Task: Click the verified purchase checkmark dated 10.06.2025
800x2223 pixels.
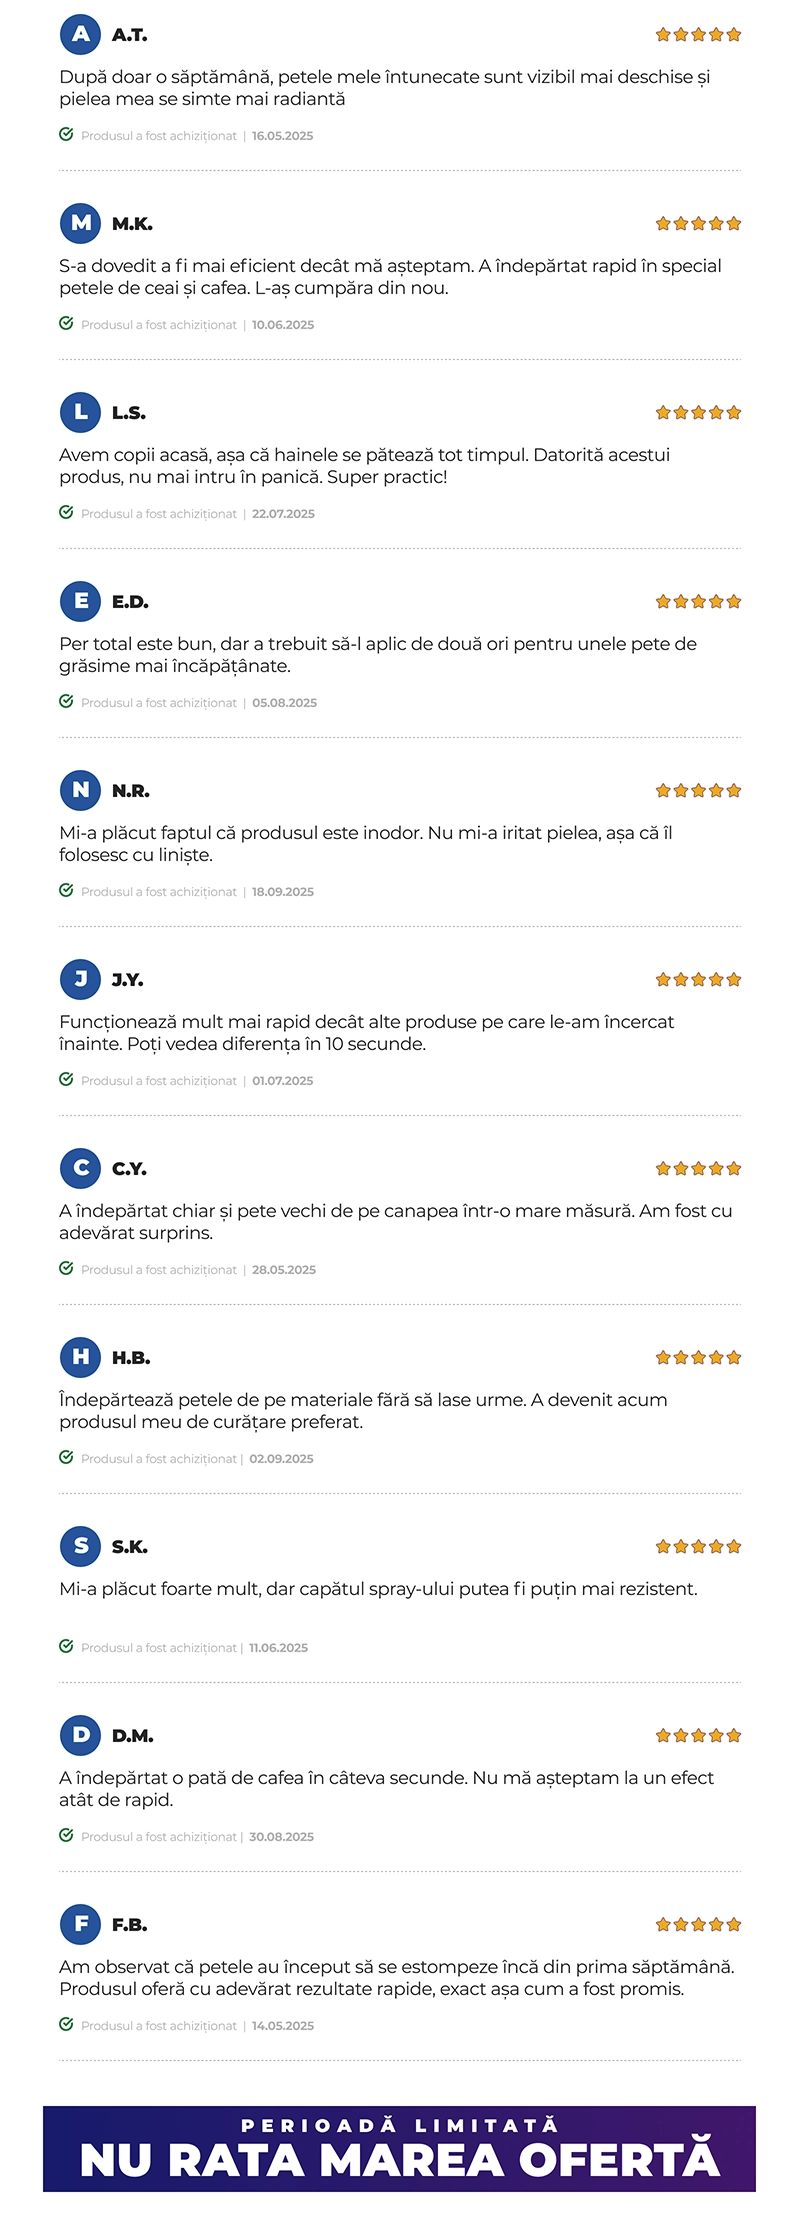Action: tap(66, 324)
